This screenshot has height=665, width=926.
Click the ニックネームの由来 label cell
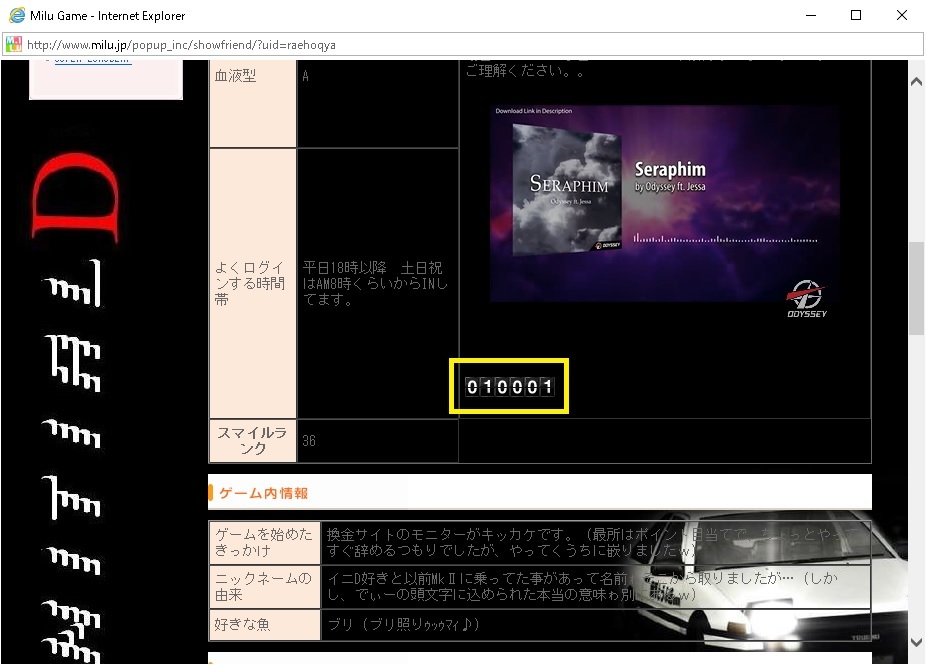point(264,586)
